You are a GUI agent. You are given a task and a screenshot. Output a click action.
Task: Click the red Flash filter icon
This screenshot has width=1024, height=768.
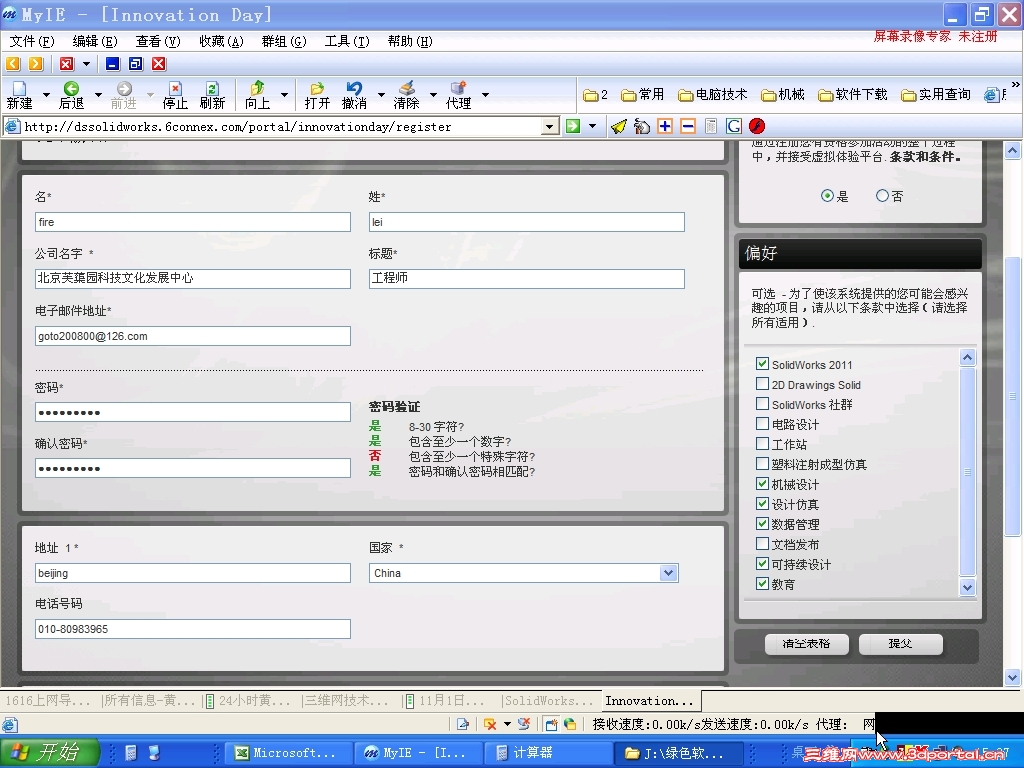(757, 126)
